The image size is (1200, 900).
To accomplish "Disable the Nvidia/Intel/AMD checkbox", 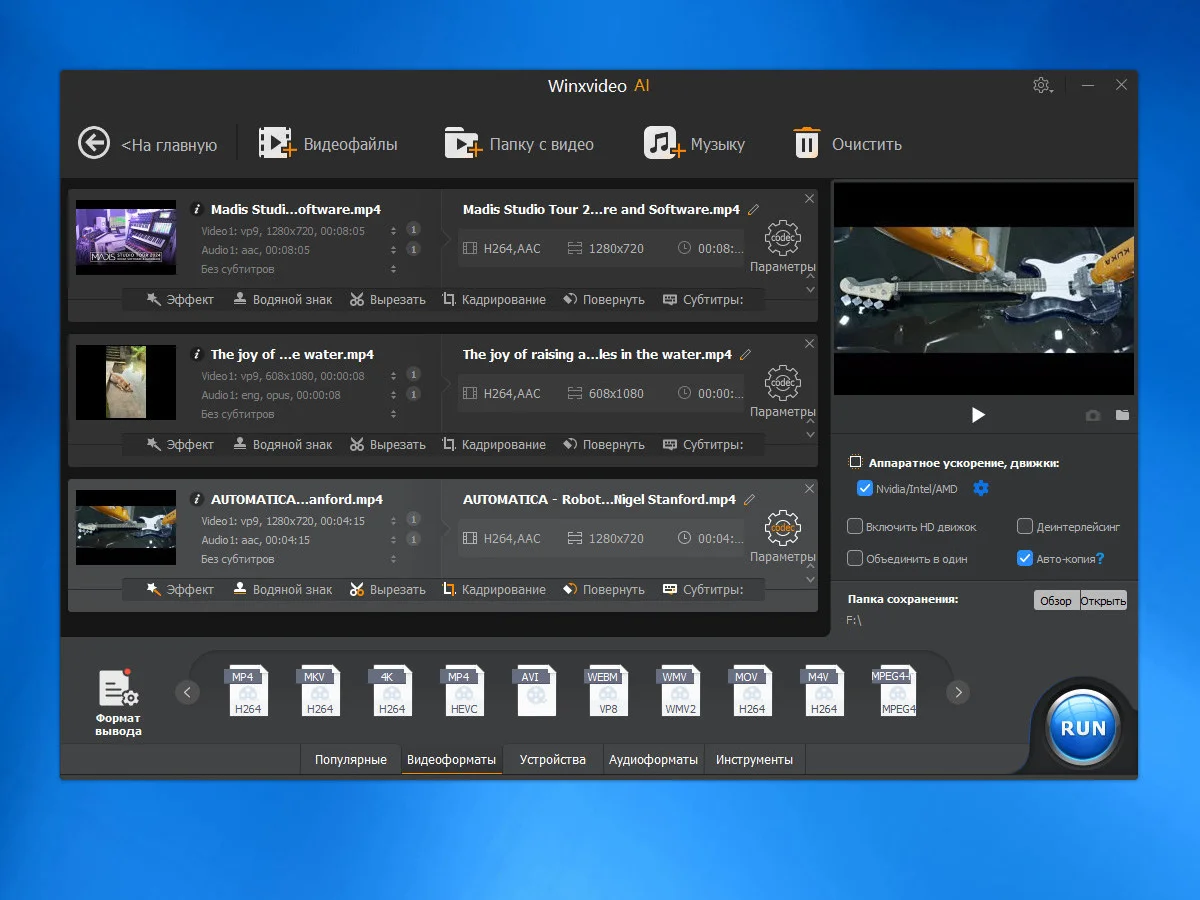I will [x=865, y=488].
